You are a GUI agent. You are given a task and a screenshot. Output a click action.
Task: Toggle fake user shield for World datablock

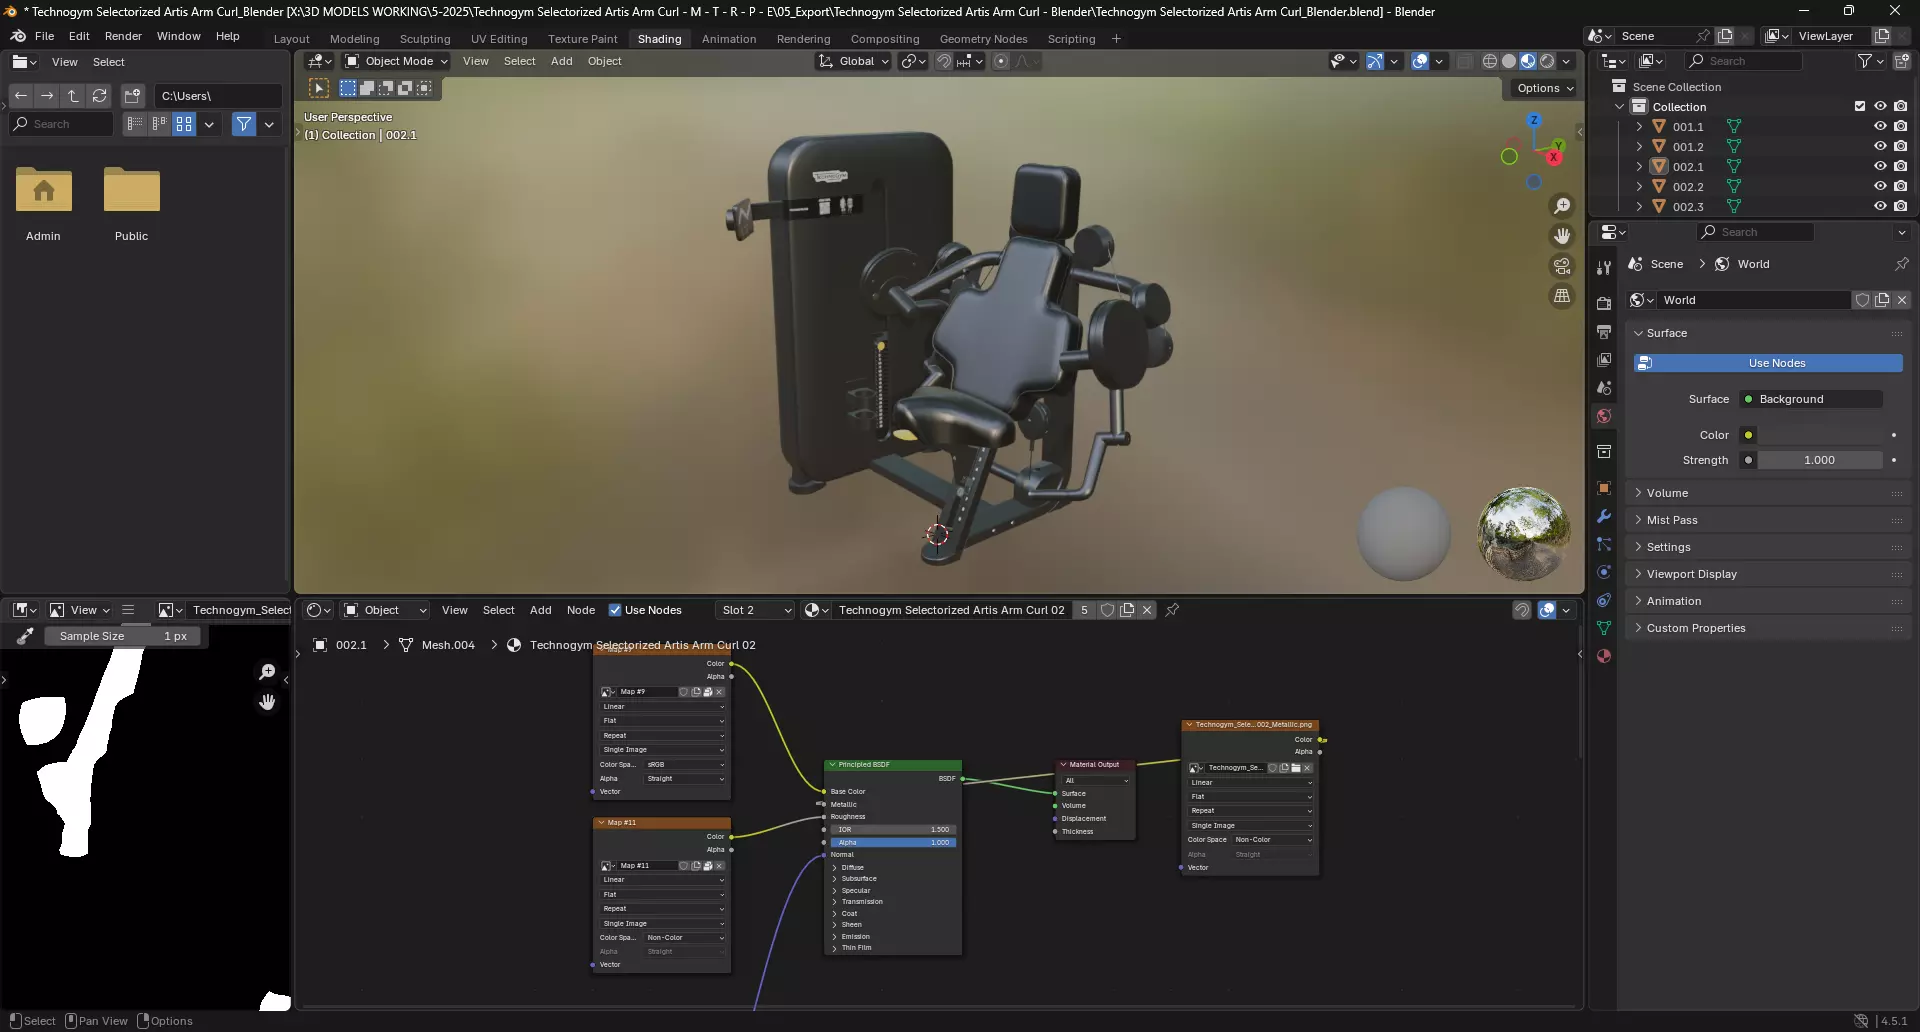click(x=1862, y=300)
